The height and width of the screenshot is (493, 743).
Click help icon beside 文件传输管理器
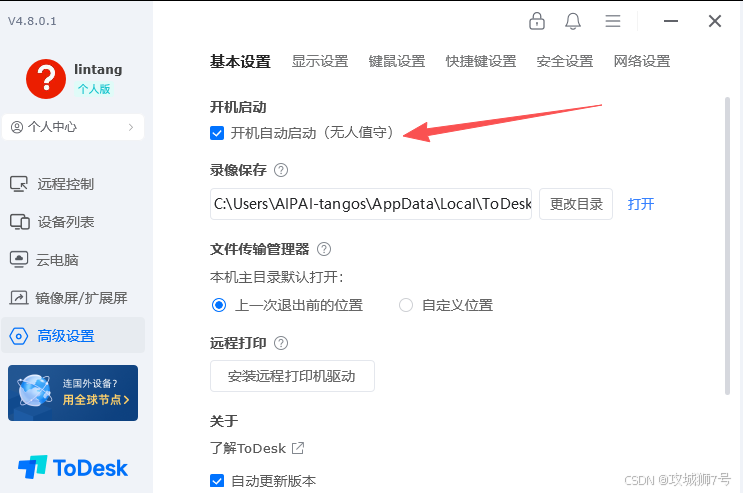tap(324, 249)
